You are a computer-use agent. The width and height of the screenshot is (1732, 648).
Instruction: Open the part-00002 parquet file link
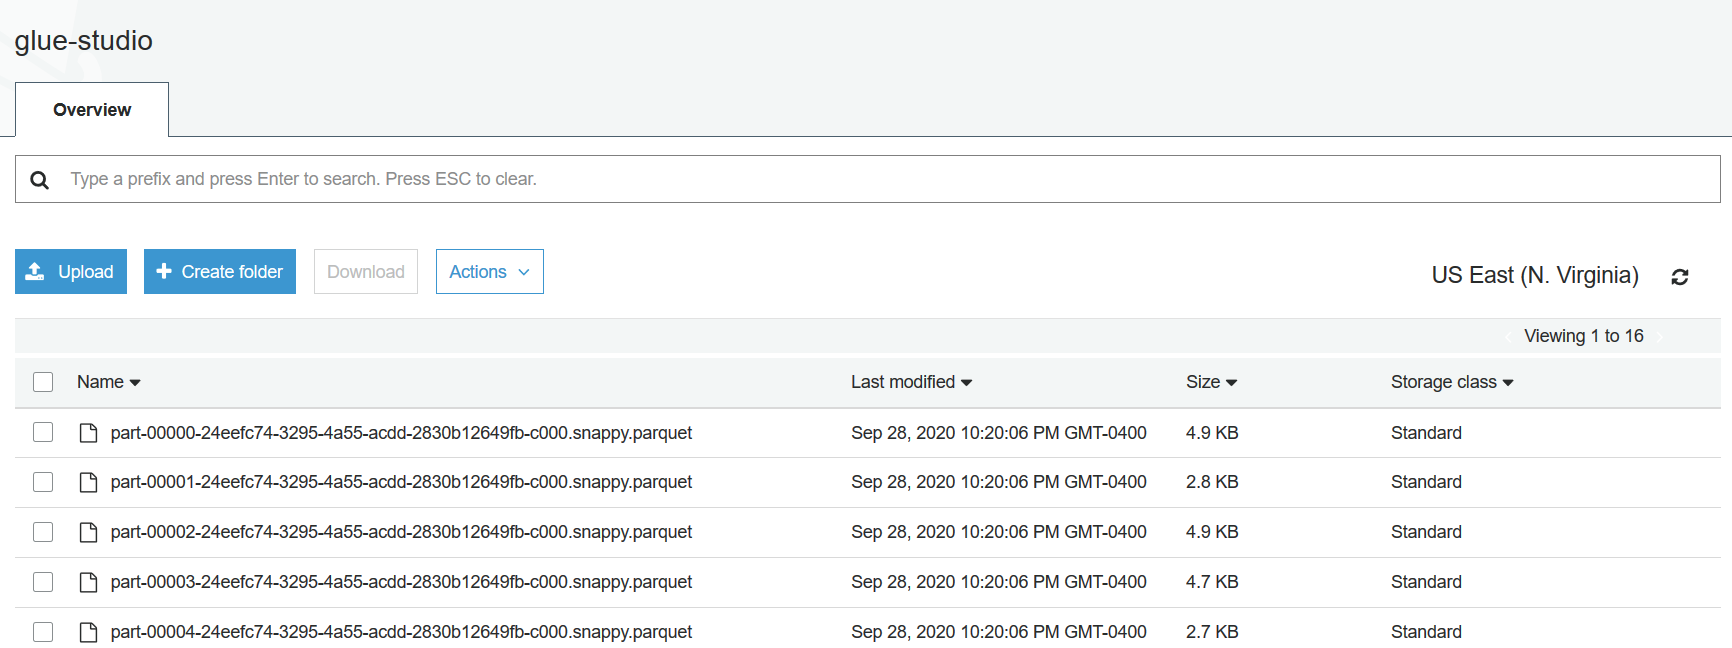[401, 532]
